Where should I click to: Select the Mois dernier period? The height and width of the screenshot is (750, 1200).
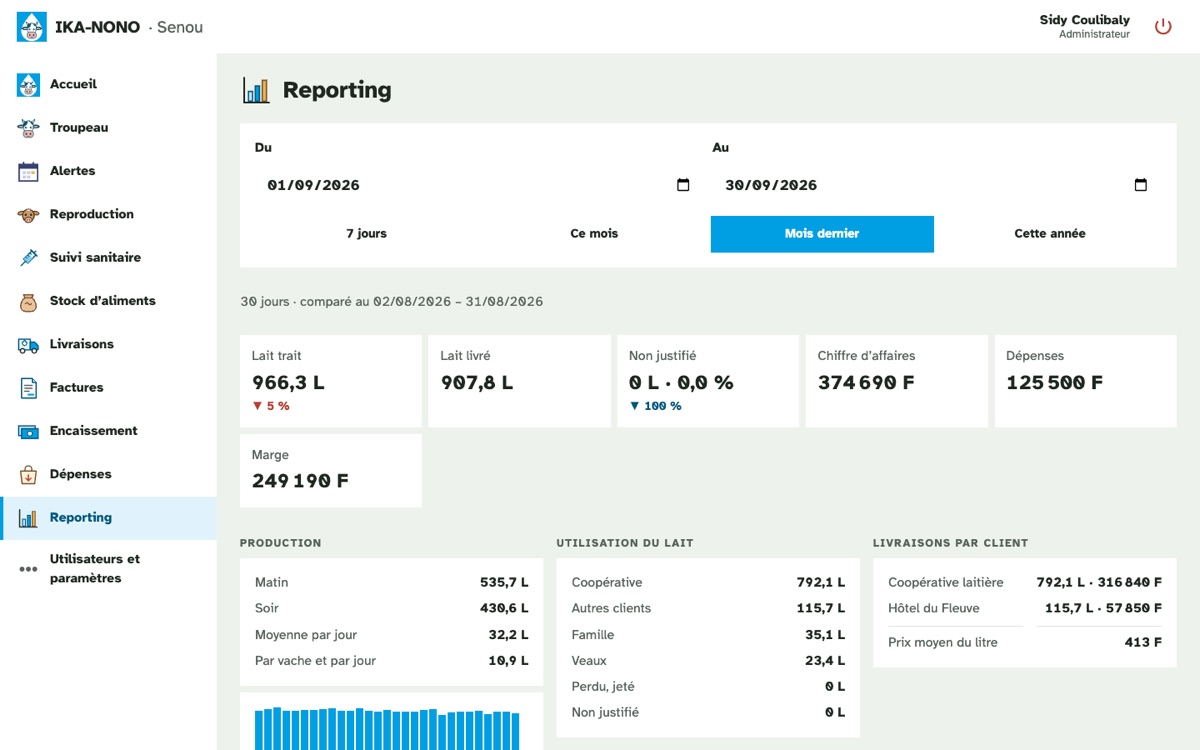pos(822,234)
